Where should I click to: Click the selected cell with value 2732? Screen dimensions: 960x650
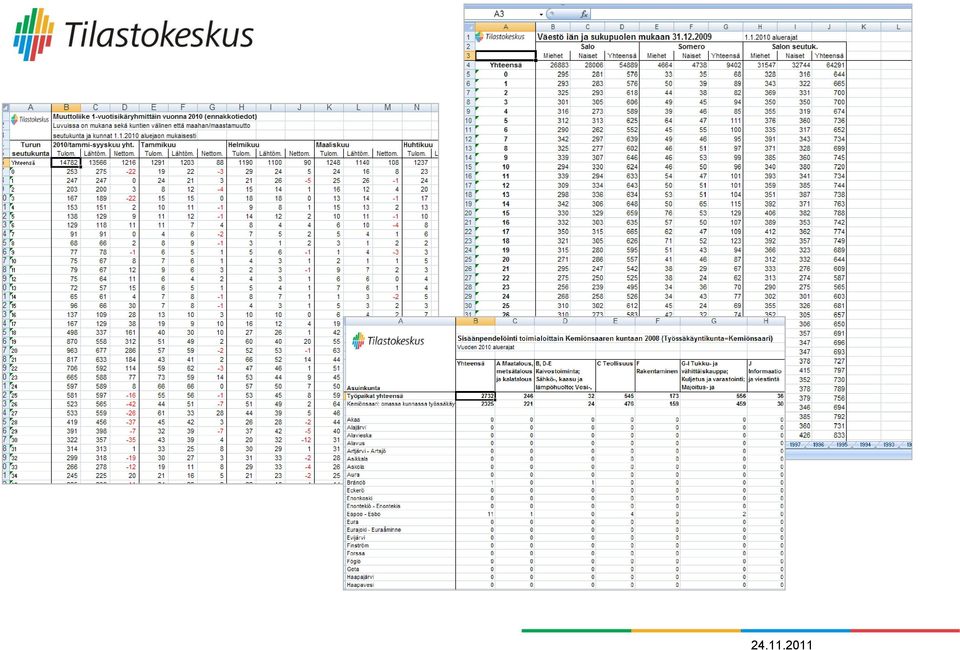coord(476,396)
